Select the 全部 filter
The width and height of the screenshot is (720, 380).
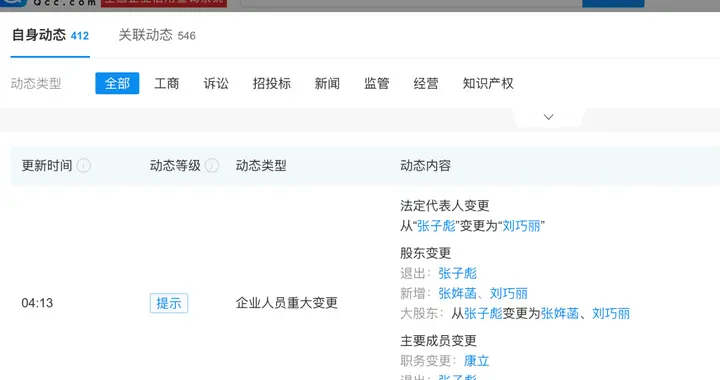[117, 83]
